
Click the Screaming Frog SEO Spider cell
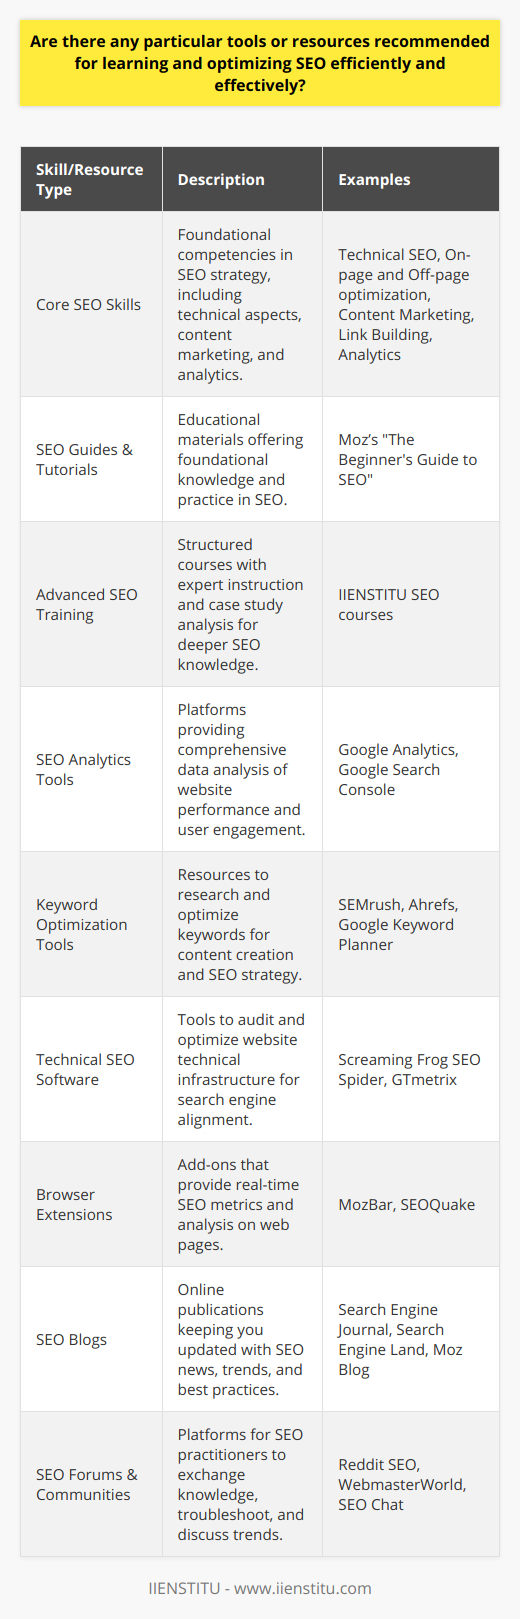coord(409,1070)
